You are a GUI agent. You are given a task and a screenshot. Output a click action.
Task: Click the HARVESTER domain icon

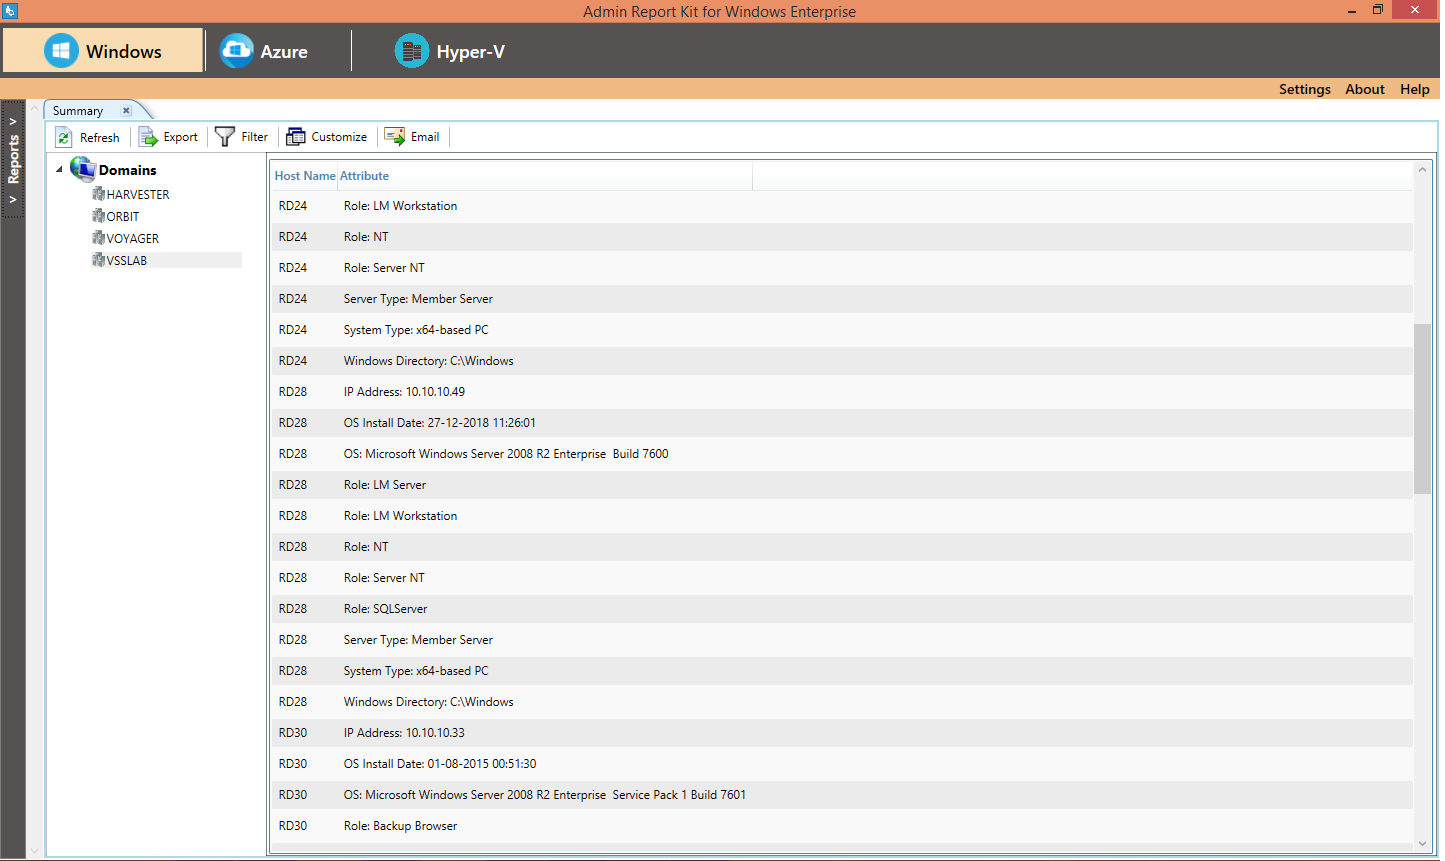click(98, 194)
